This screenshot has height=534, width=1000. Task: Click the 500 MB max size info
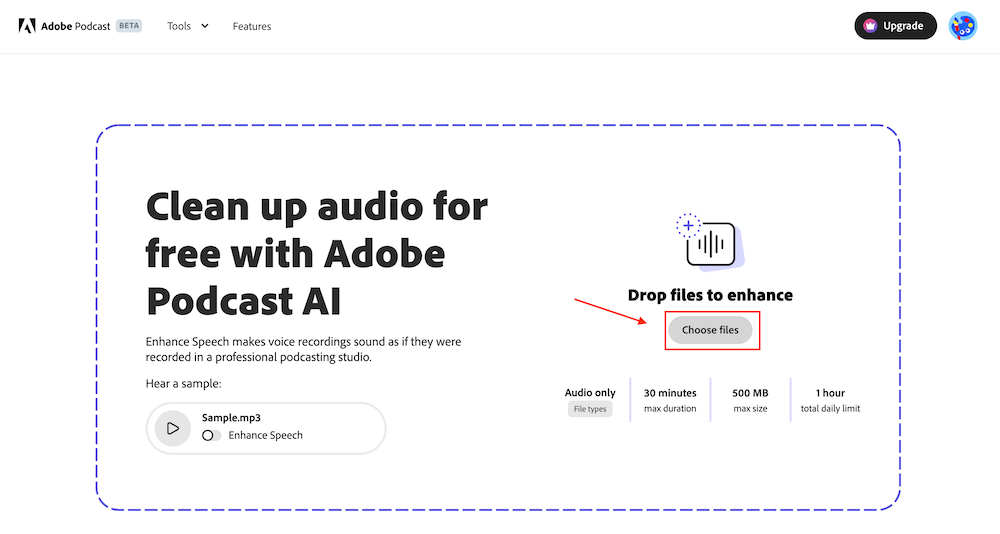click(750, 400)
